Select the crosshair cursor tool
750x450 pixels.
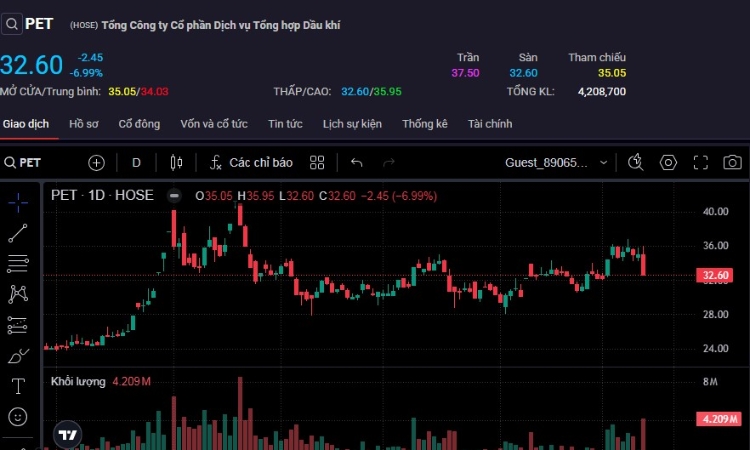tap(18, 202)
